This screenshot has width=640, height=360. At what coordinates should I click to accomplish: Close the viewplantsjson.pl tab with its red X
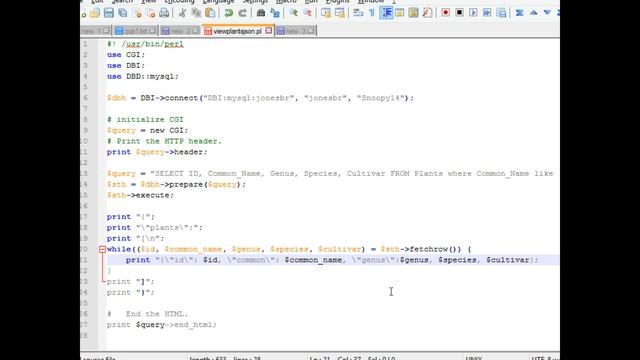(x=269, y=31)
